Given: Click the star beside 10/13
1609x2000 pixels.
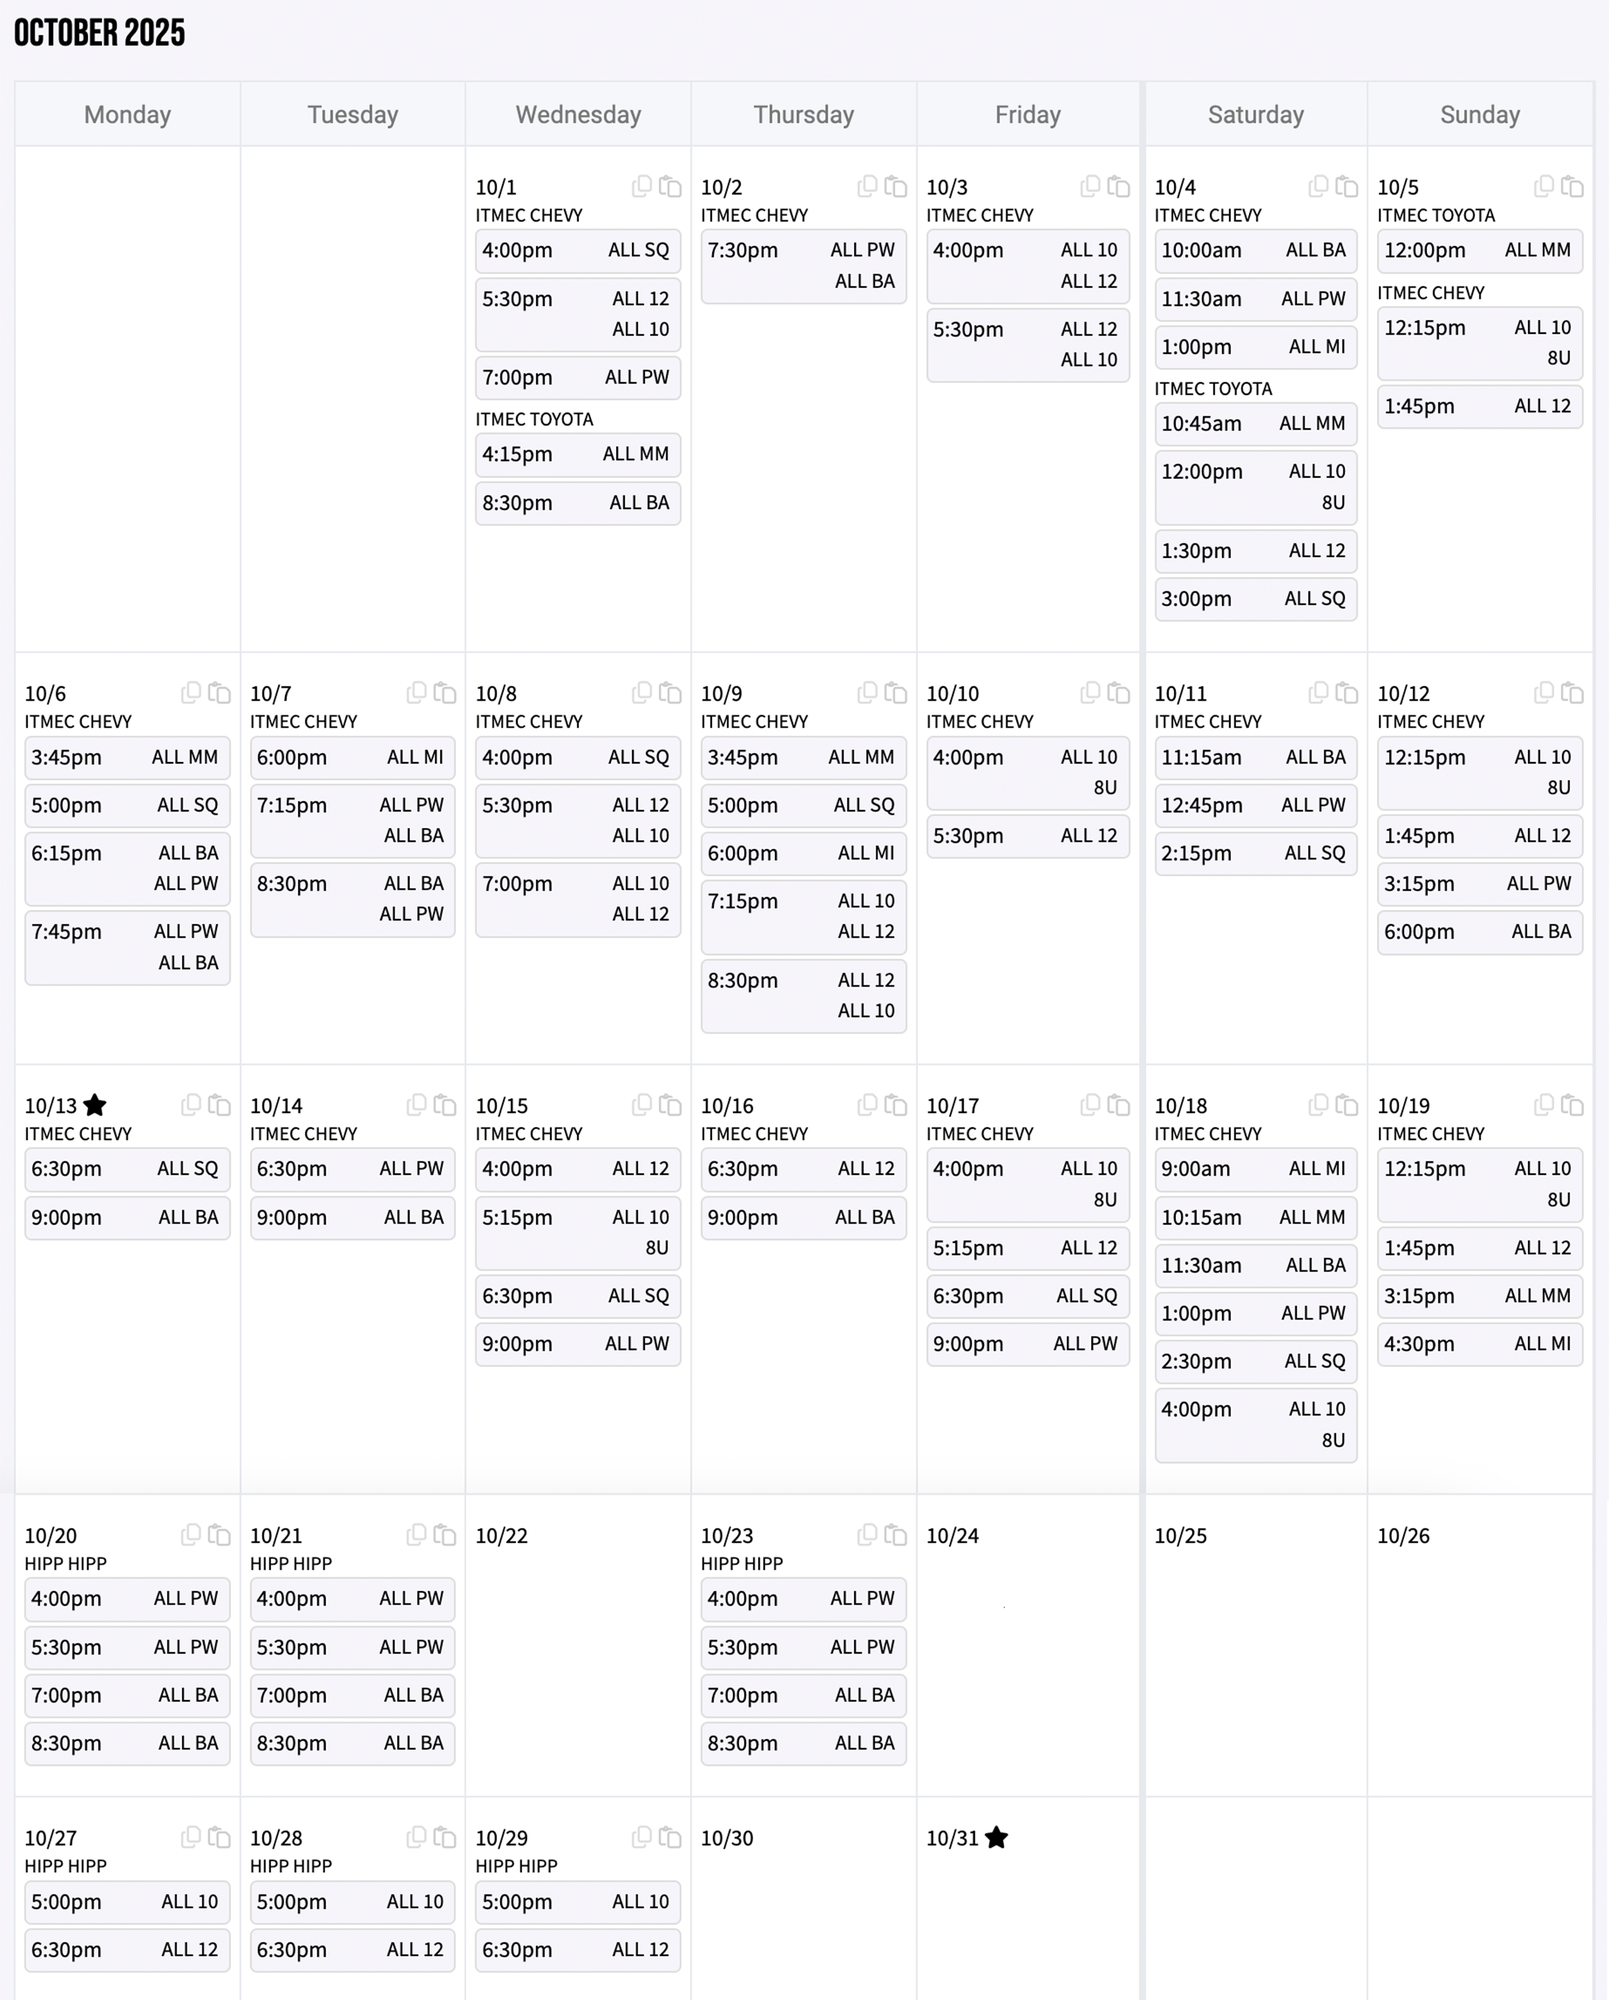Looking at the screenshot, I should point(95,1105).
